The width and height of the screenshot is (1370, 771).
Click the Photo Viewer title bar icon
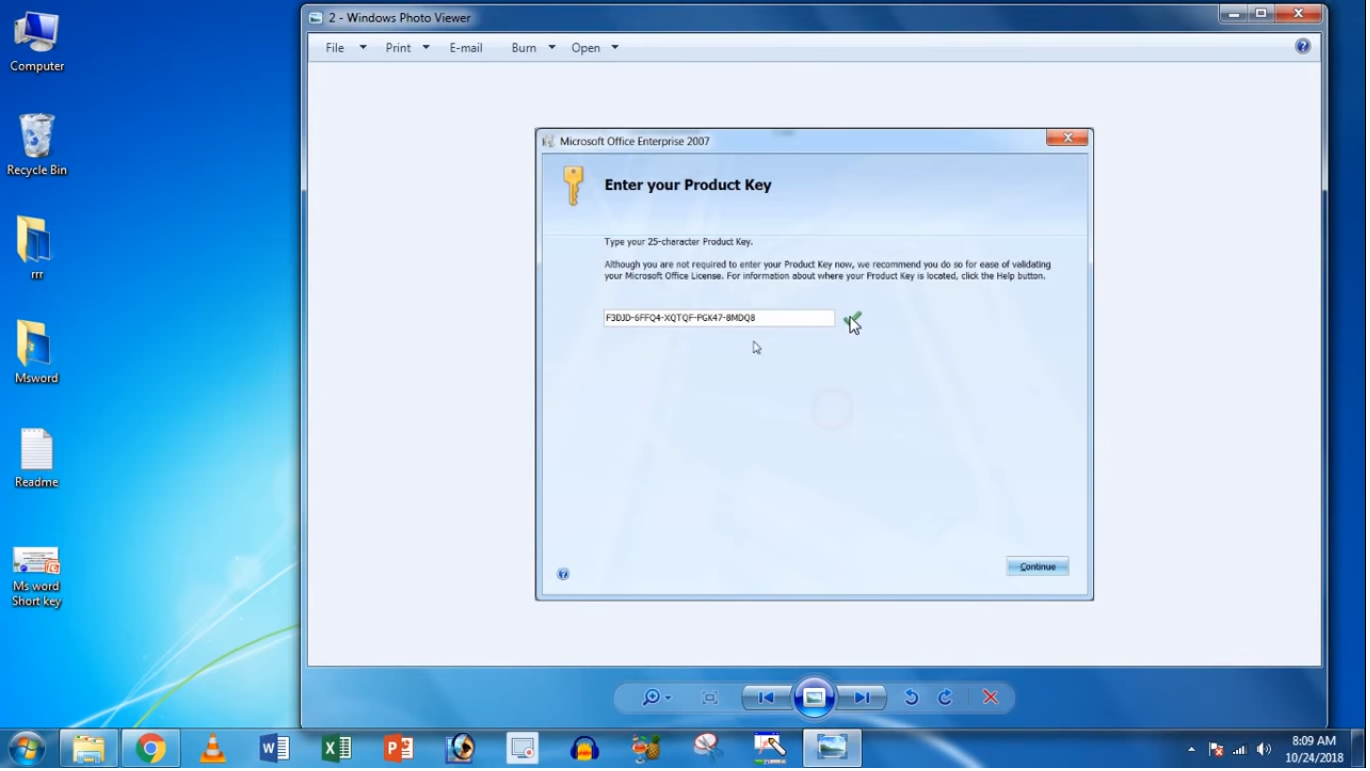pyautogui.click(x=316, y=18)
